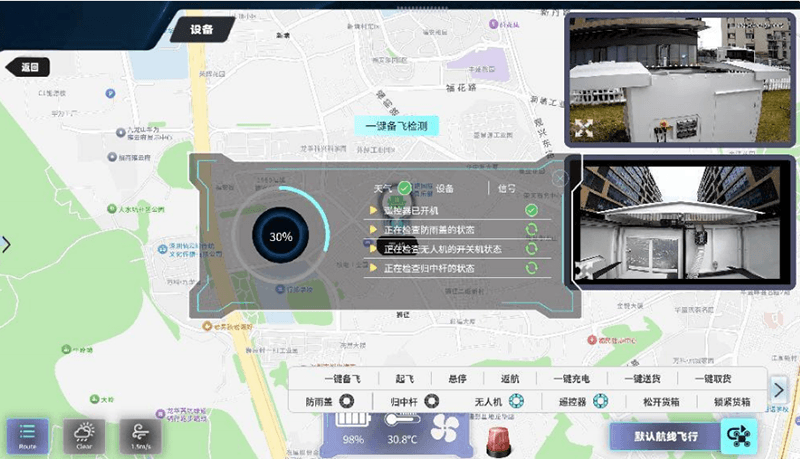Click refresh icon for 无人机开关机 status check
800x459 pixels.
[x=531, y=248]
